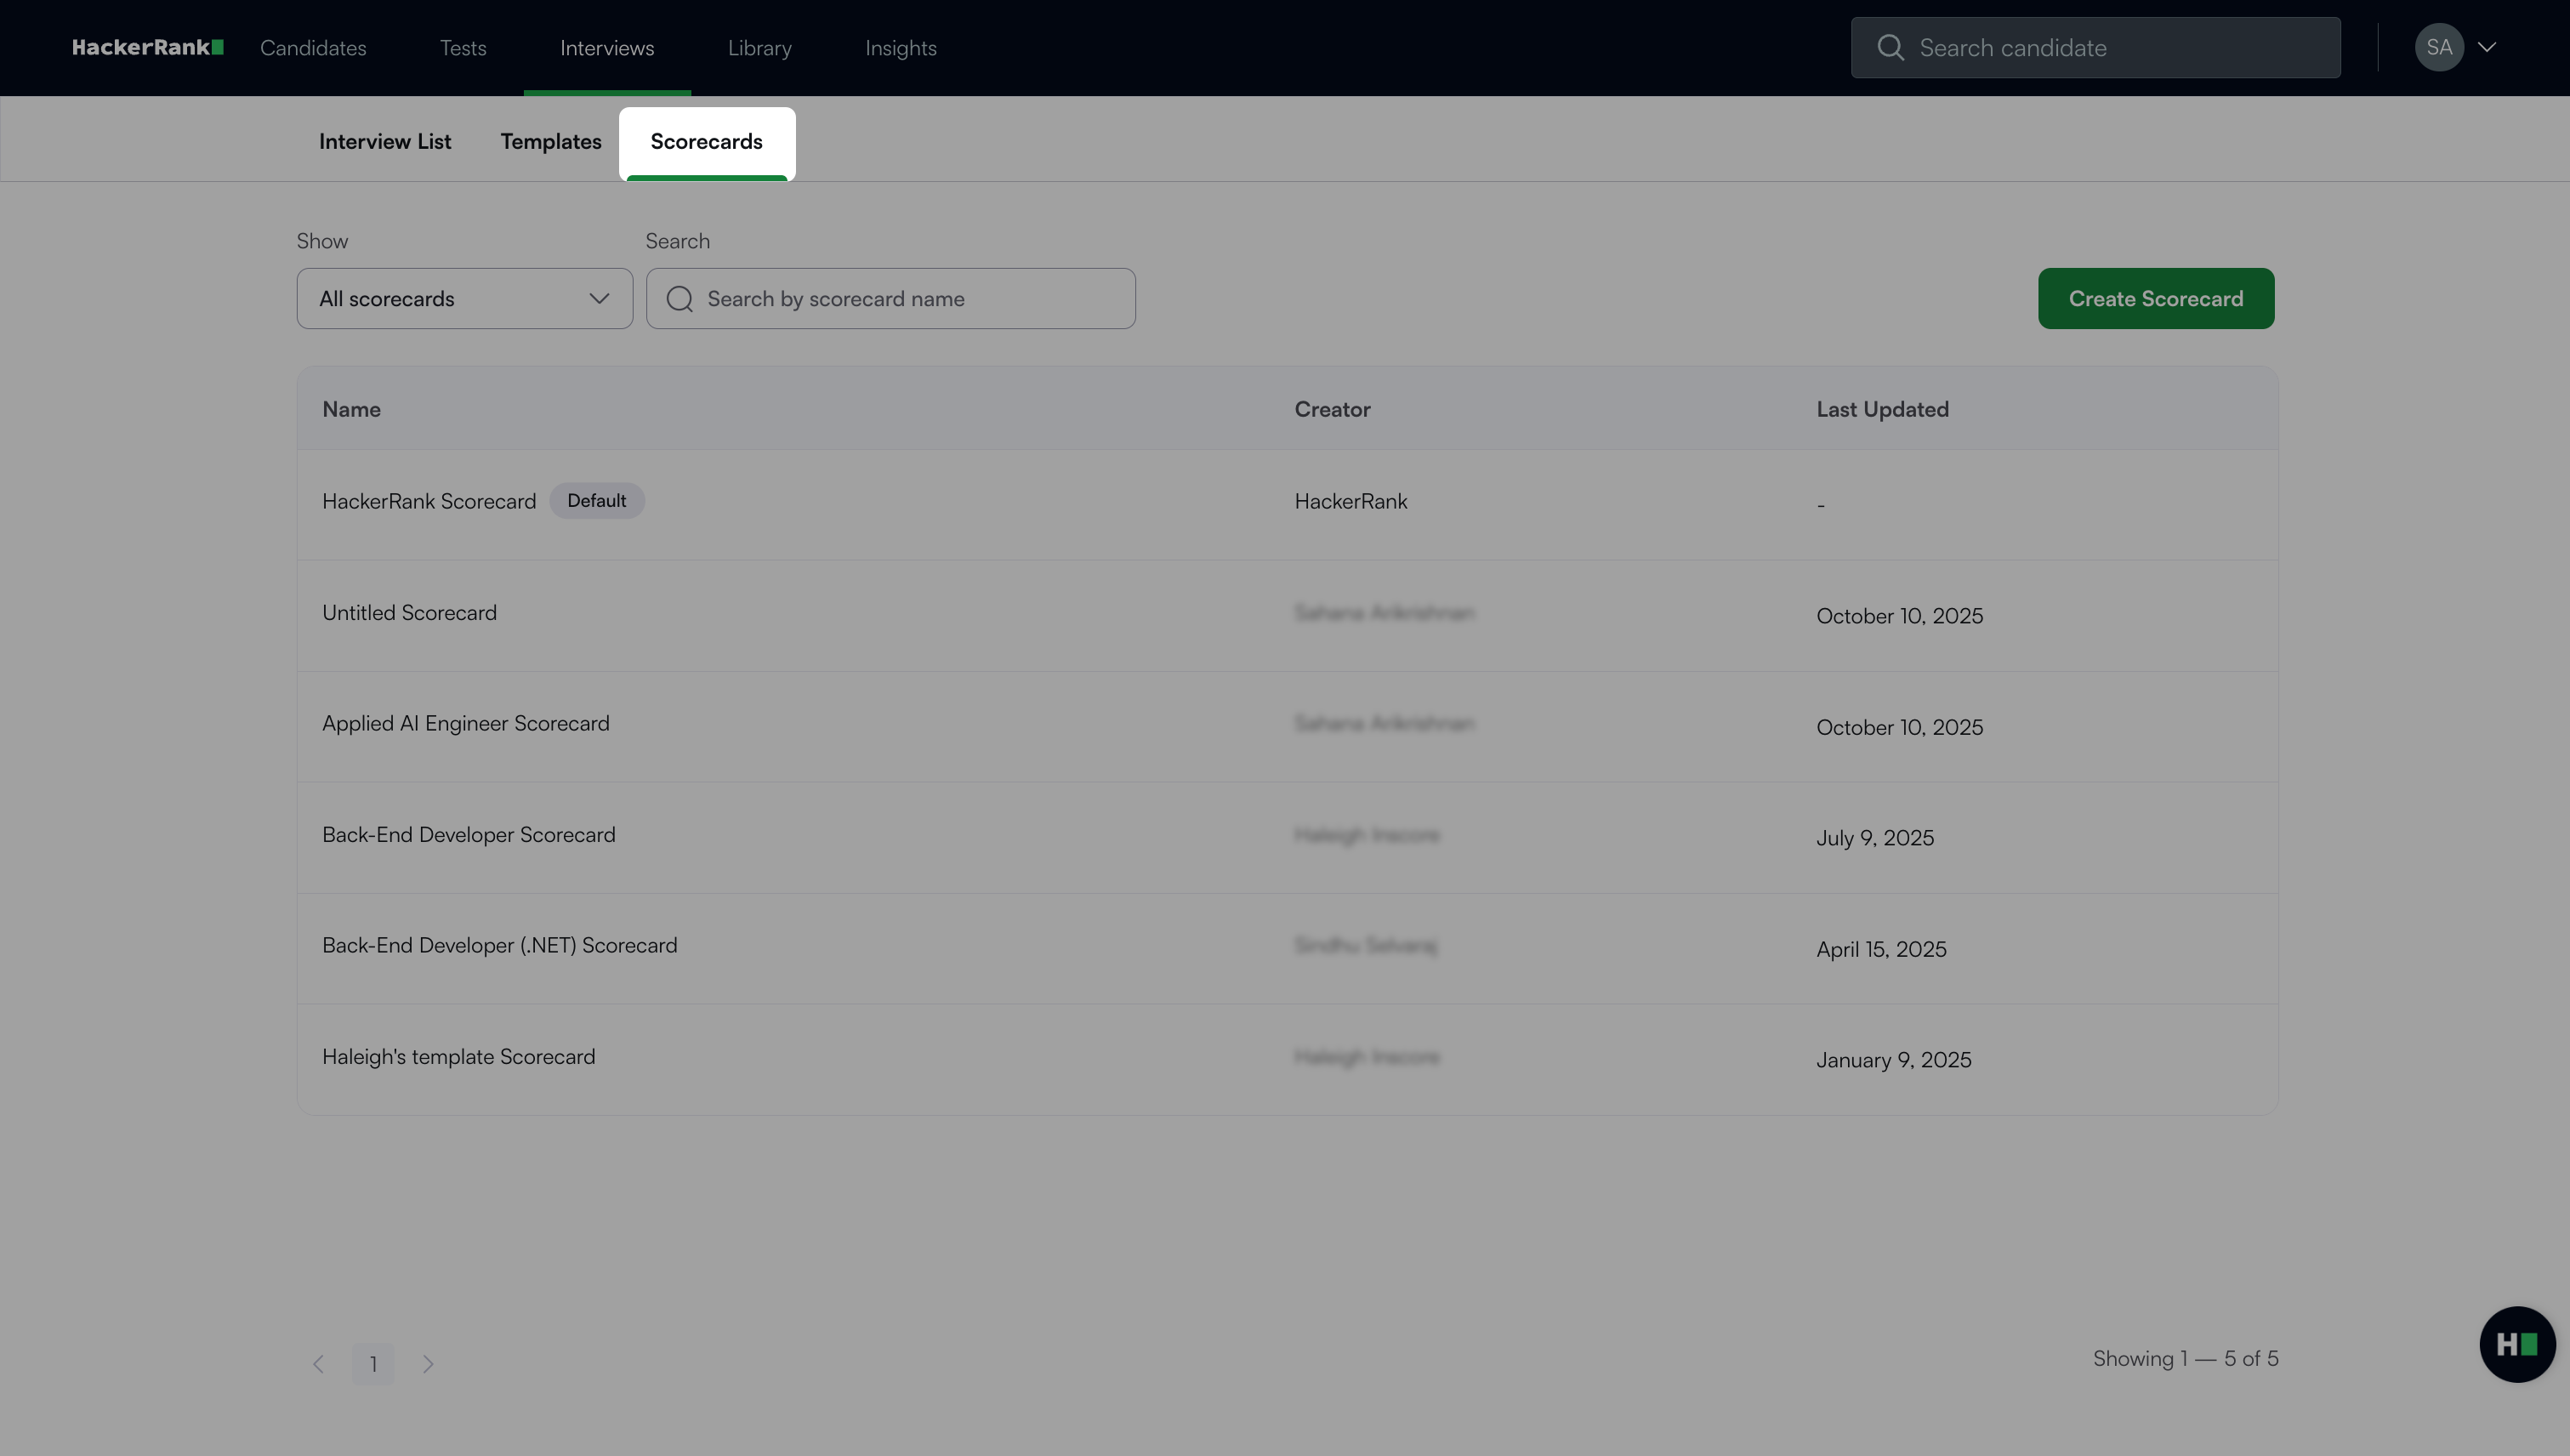Screen dimensions: 2570x1456
Task: Open the HackerRank help chat bubble
Action: tap(2516, 1344)
